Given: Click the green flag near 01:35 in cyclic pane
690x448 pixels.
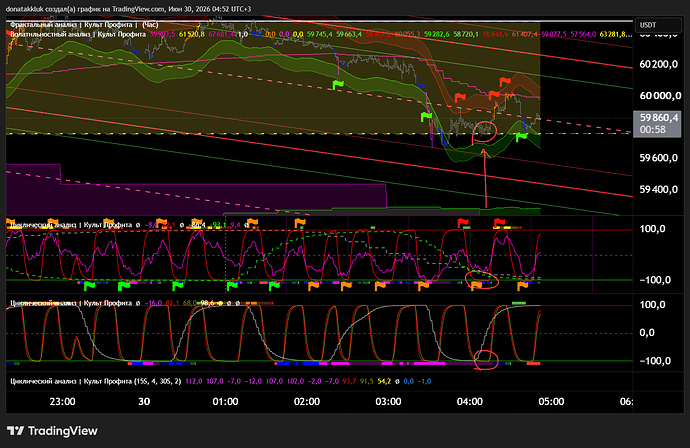Looking at the screenshot, I should (275, 286).
